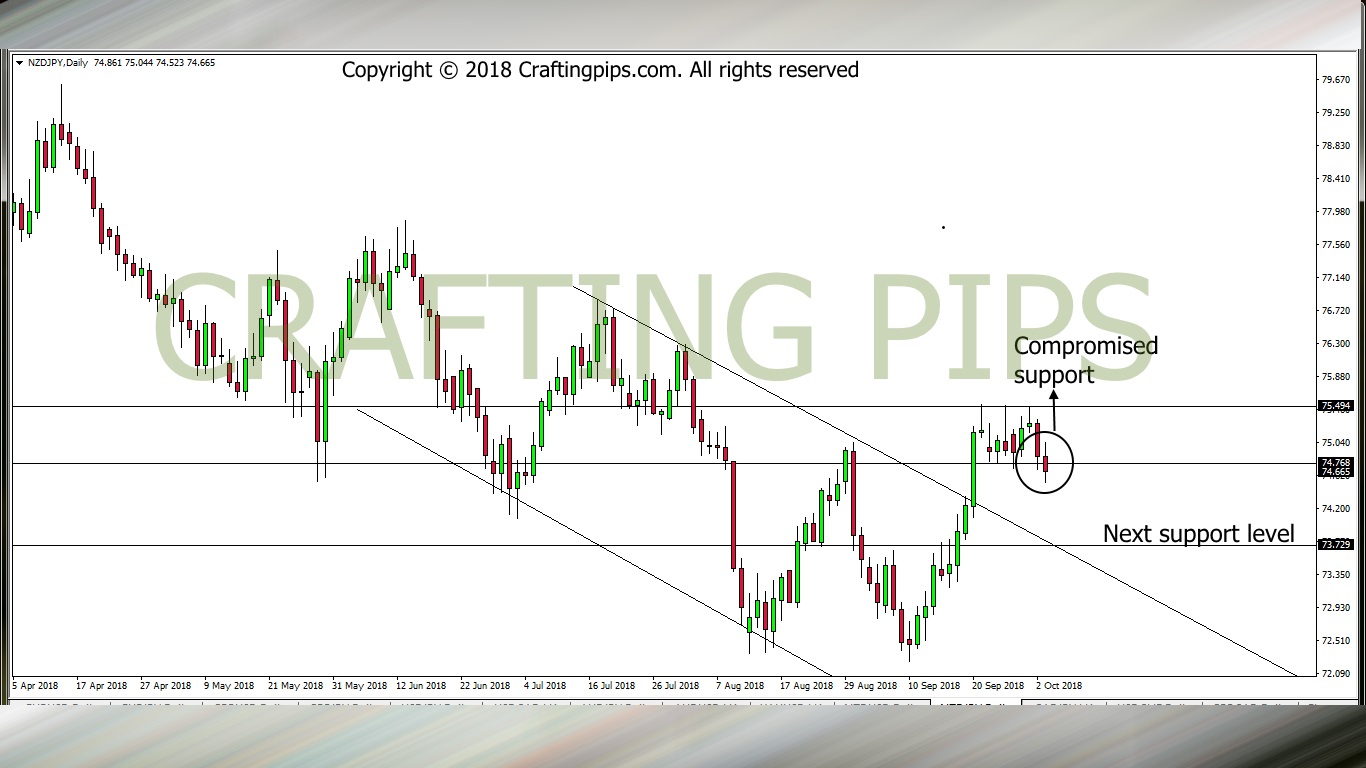Viewport: 1366px width, 768px height.
Task: Click the 75.040 price scale value
Action: point(1336,443)
